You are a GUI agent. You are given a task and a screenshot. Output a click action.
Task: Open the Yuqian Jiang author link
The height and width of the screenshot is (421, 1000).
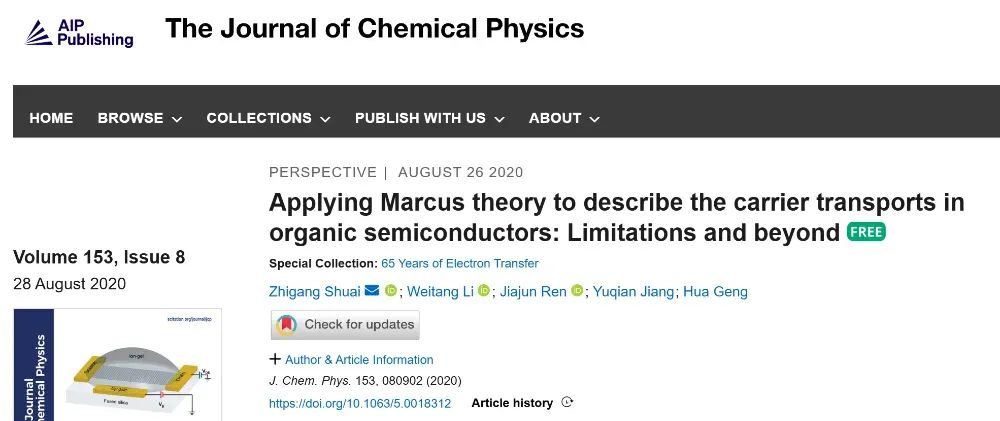(633, 292)
